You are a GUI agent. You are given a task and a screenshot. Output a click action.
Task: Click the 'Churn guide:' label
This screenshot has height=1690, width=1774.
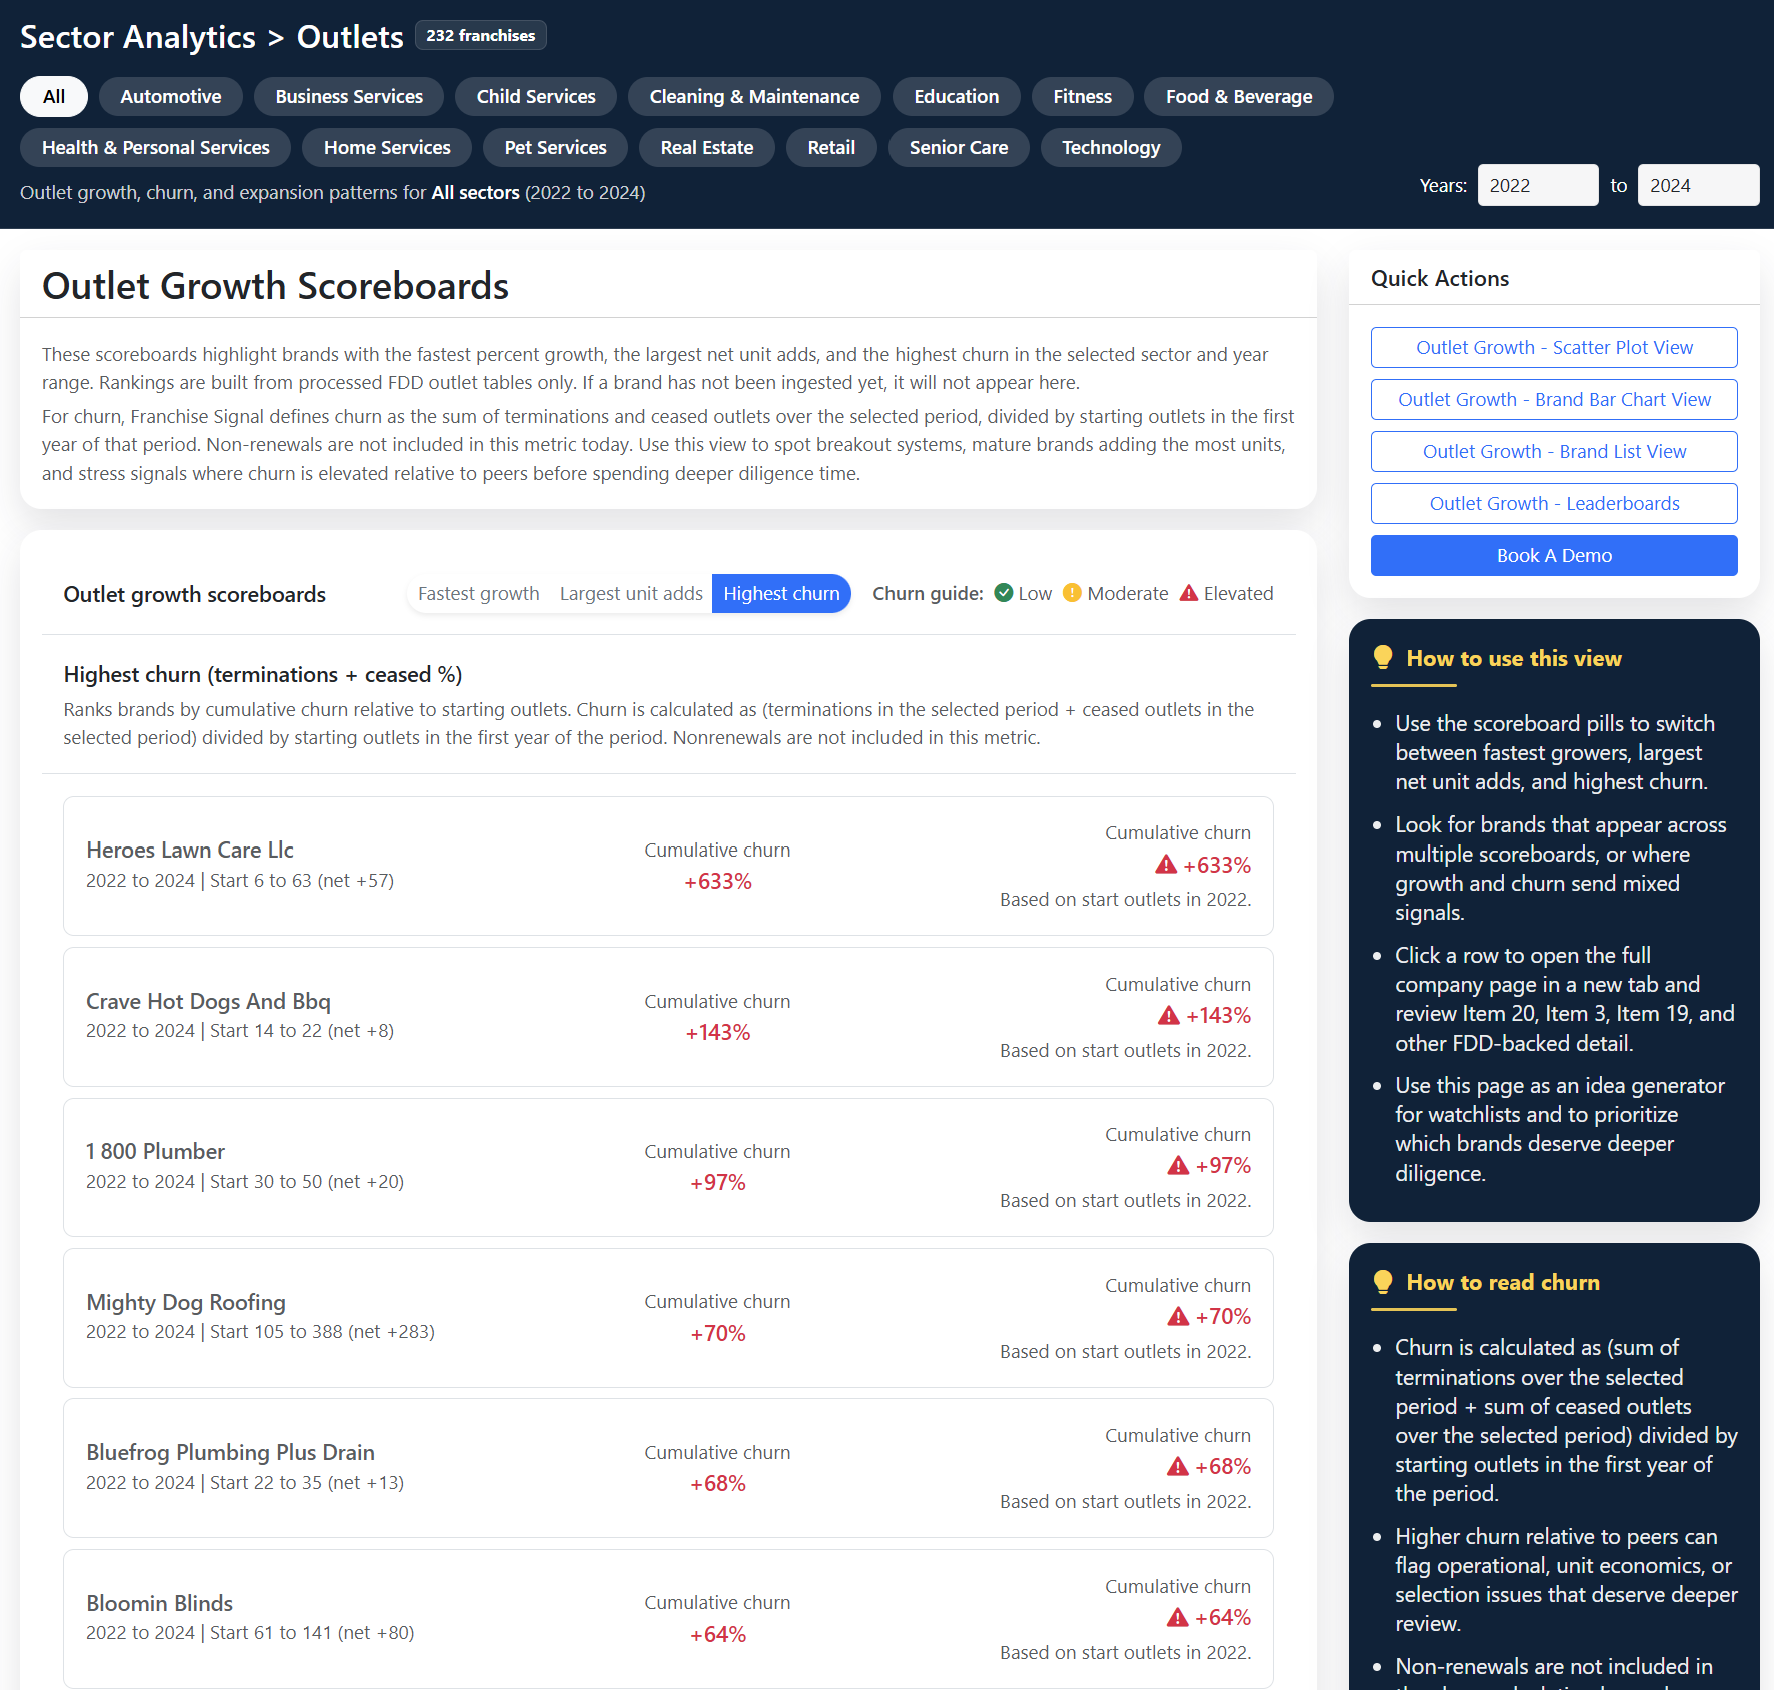click(x=928, y=594)
